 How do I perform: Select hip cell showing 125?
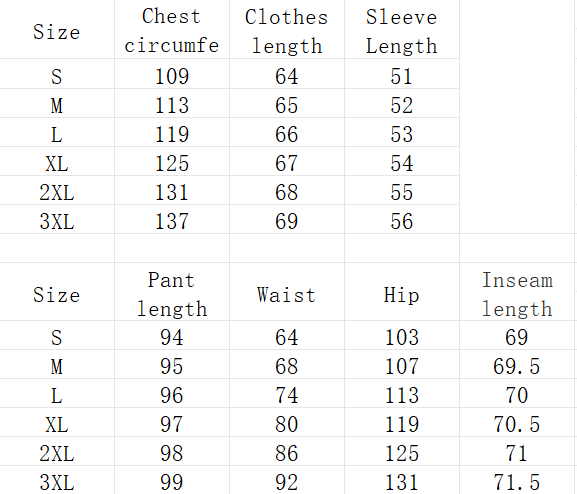pyautogui.click(x=402, y=451)
